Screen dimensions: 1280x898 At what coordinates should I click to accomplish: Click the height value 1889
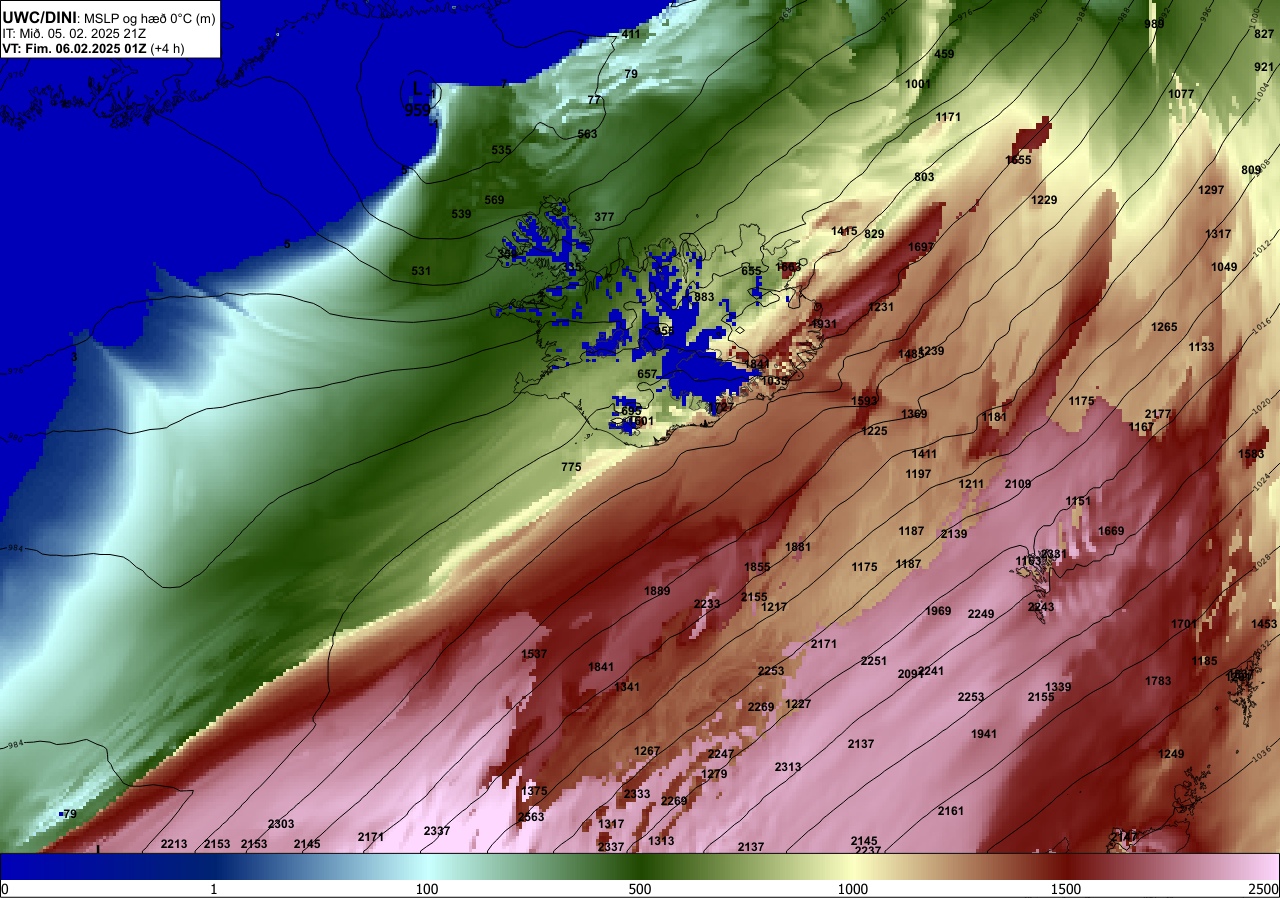(x=657, y=591)
